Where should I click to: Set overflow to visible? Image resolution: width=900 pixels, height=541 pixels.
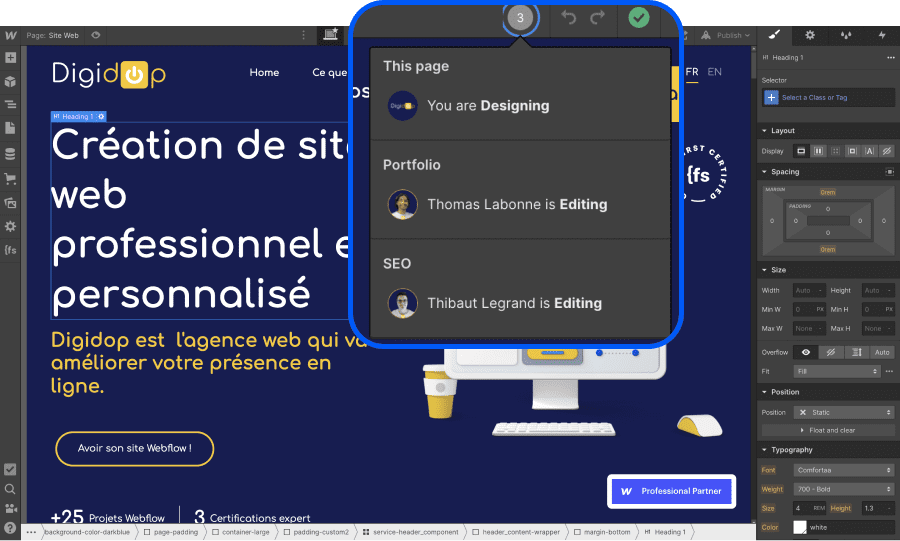pyautogui.click(x=806, y=352)
